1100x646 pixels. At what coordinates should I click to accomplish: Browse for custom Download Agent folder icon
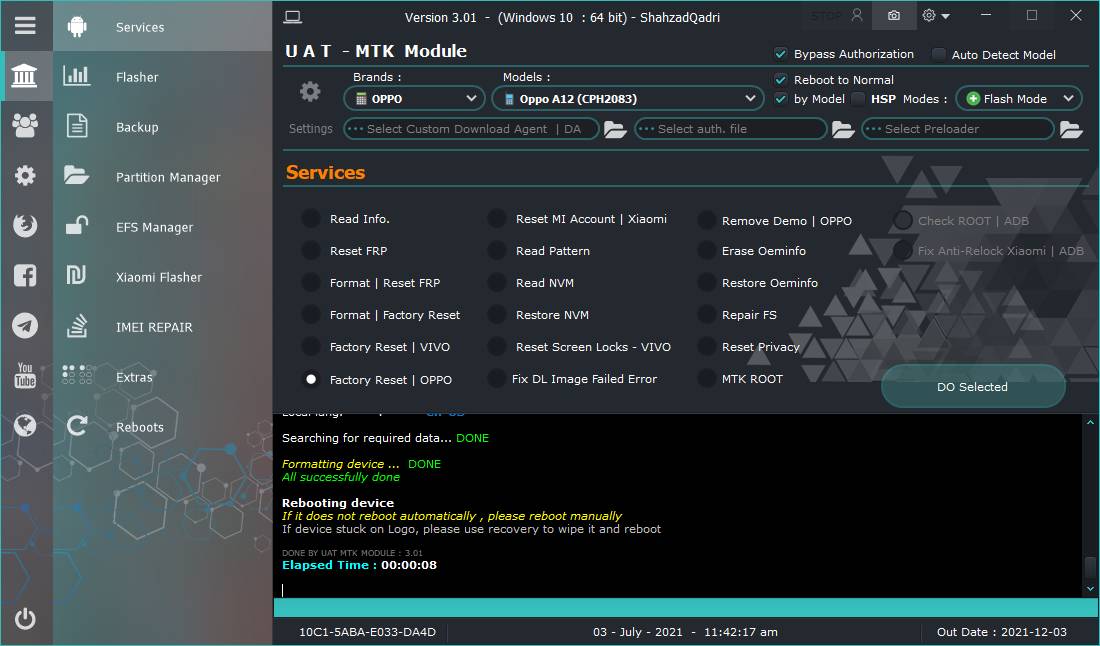pyautogui.click(x=615, y=129)
